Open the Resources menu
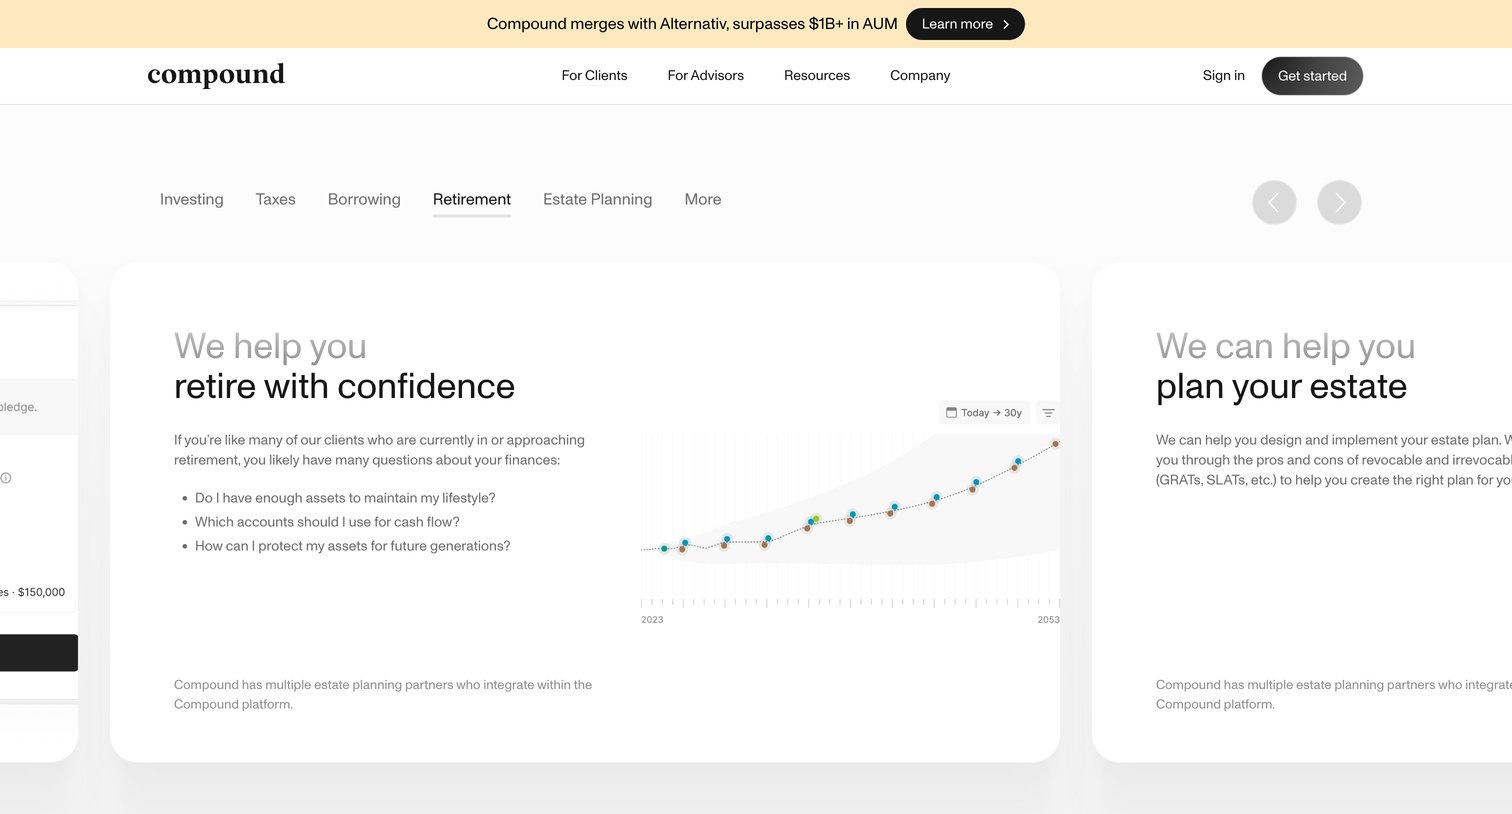This screenshot has width=1512, height=814. tap(817, 76)
